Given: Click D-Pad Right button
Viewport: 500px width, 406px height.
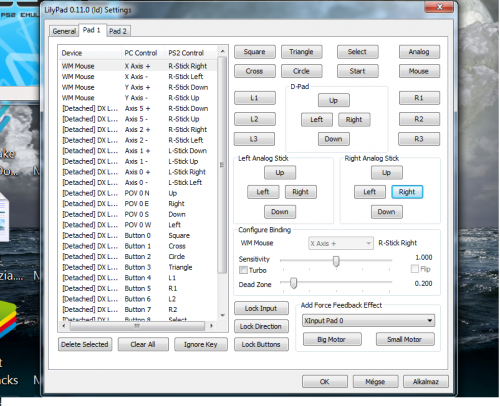Looking at the screenshot, I should pyautogui.click(x=354, y=120).
